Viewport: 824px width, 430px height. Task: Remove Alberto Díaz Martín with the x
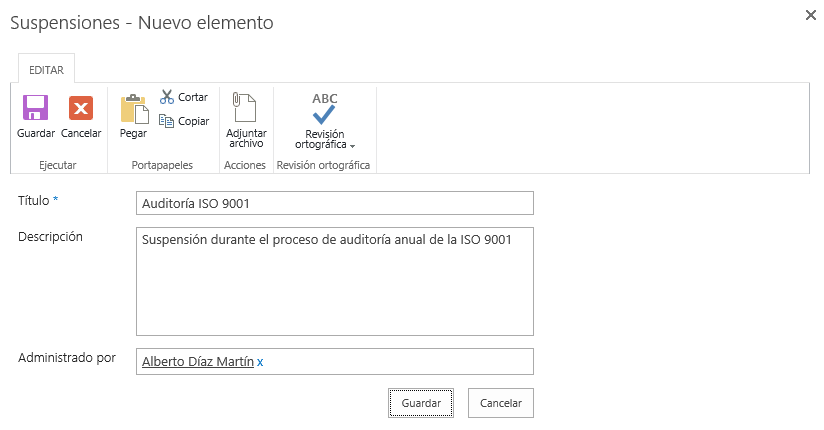pyautogui.click(x=260, y=362)
